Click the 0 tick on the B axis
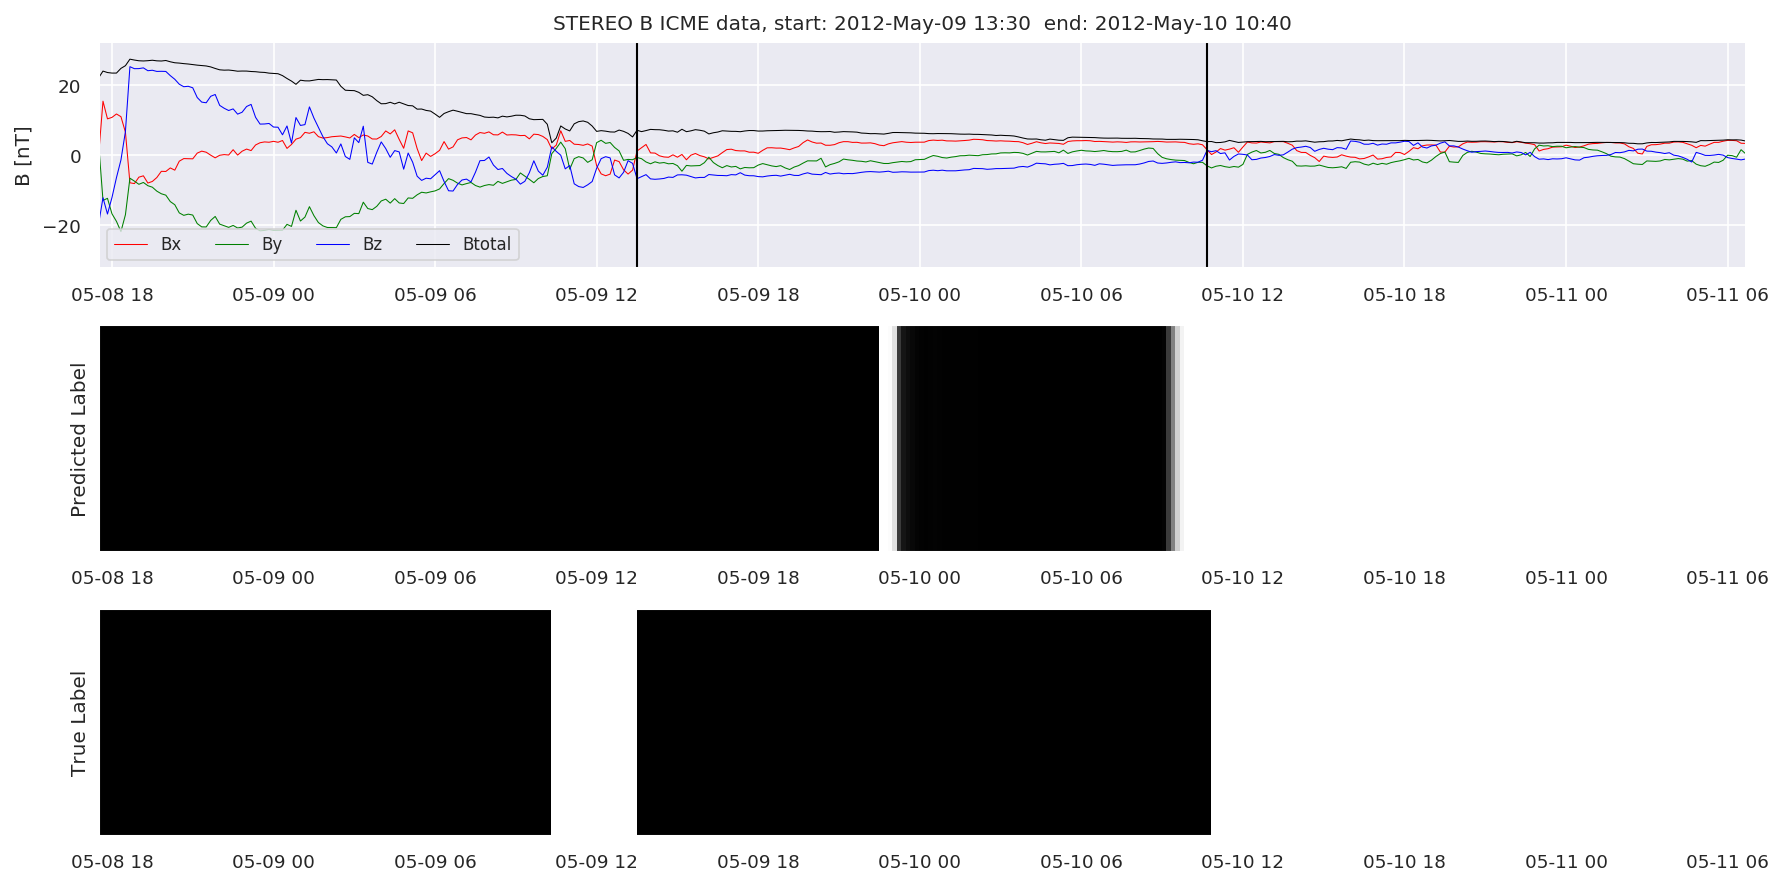This screenshot has height=886, width=1784. point(75,157)
